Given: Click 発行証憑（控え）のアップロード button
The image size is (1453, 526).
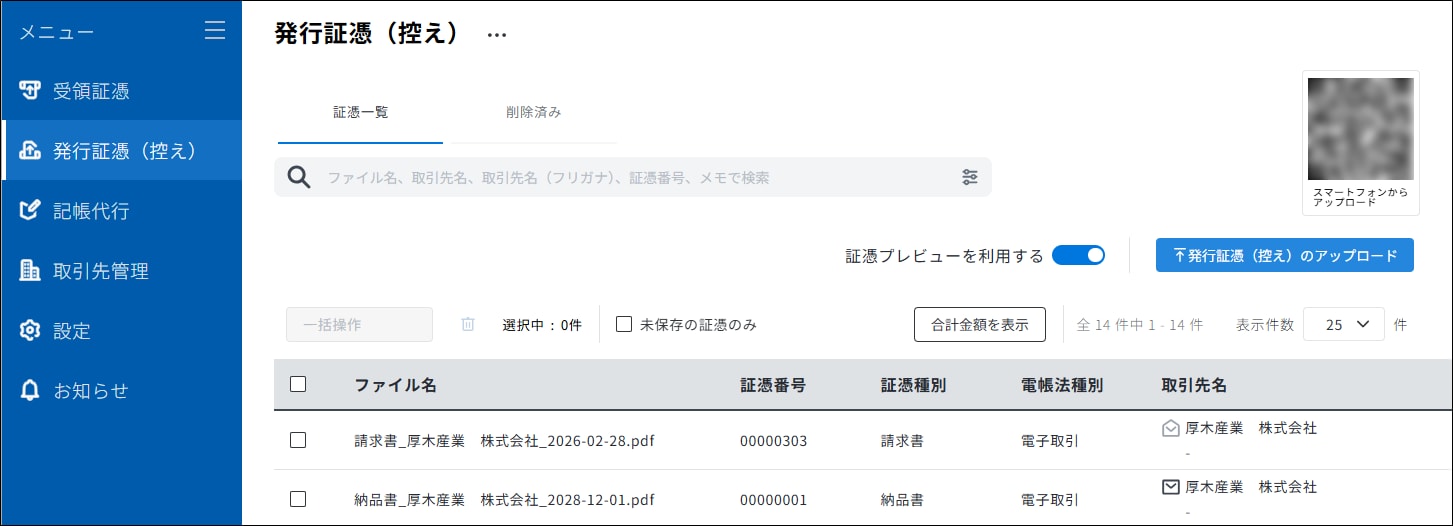Looking at the screenshot, I should [1285, 255].
